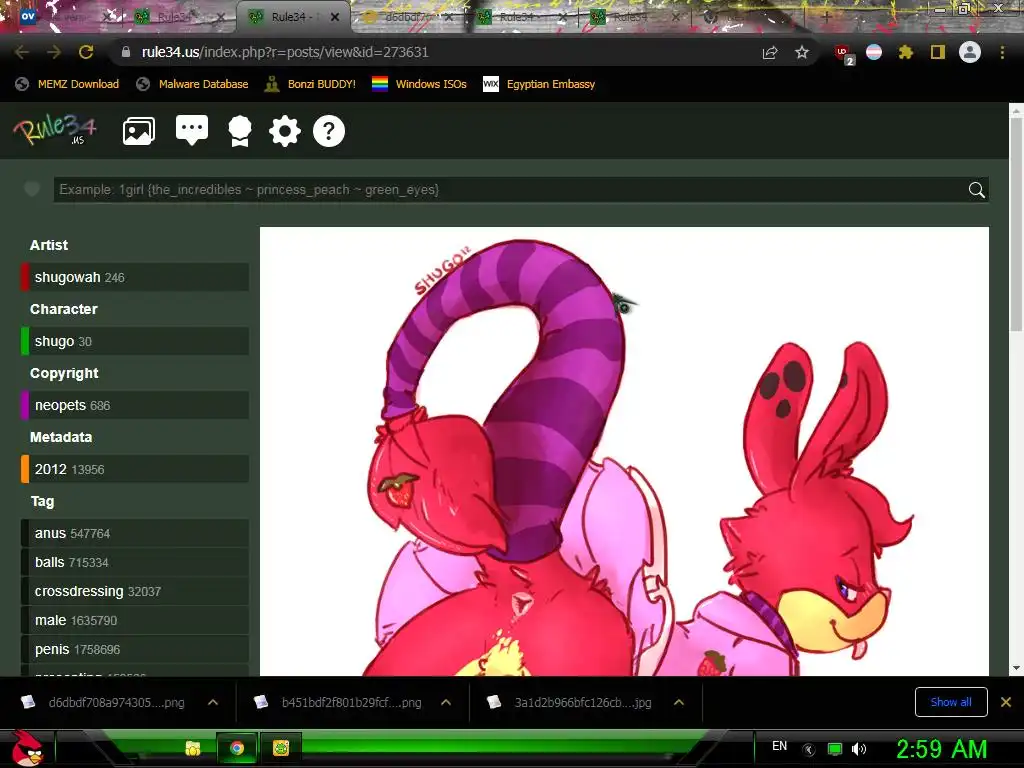Open the Bonzi BUDDY! bookmark
The height and width of the screenshot is (768, 1024).
click(x=310, y=84)
